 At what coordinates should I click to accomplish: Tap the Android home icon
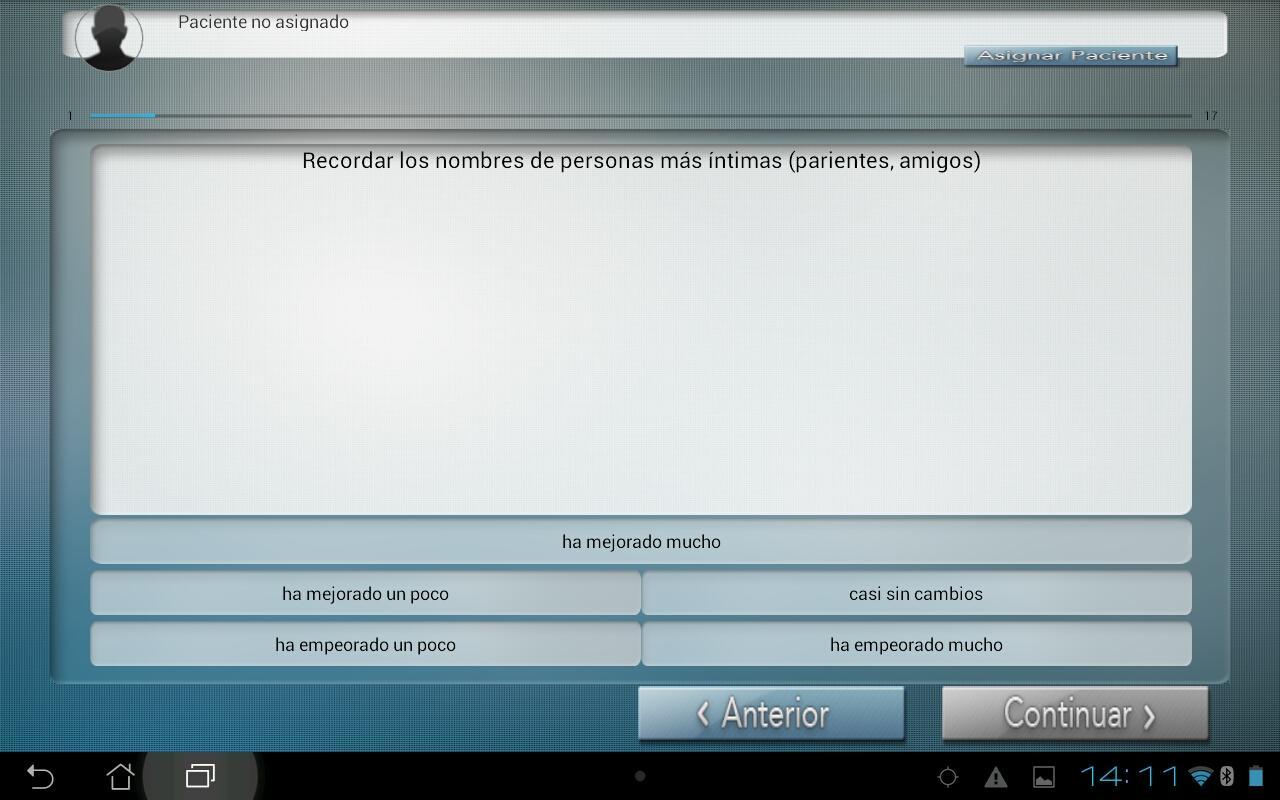tap(120, 776)
